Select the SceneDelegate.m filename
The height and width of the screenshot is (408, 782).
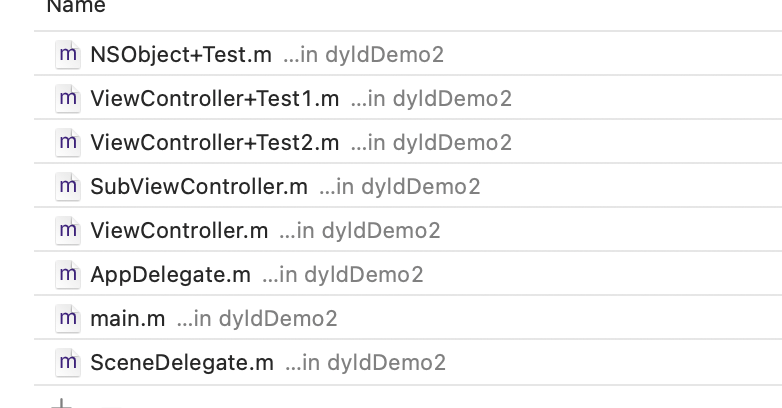(x=181, y=362)
